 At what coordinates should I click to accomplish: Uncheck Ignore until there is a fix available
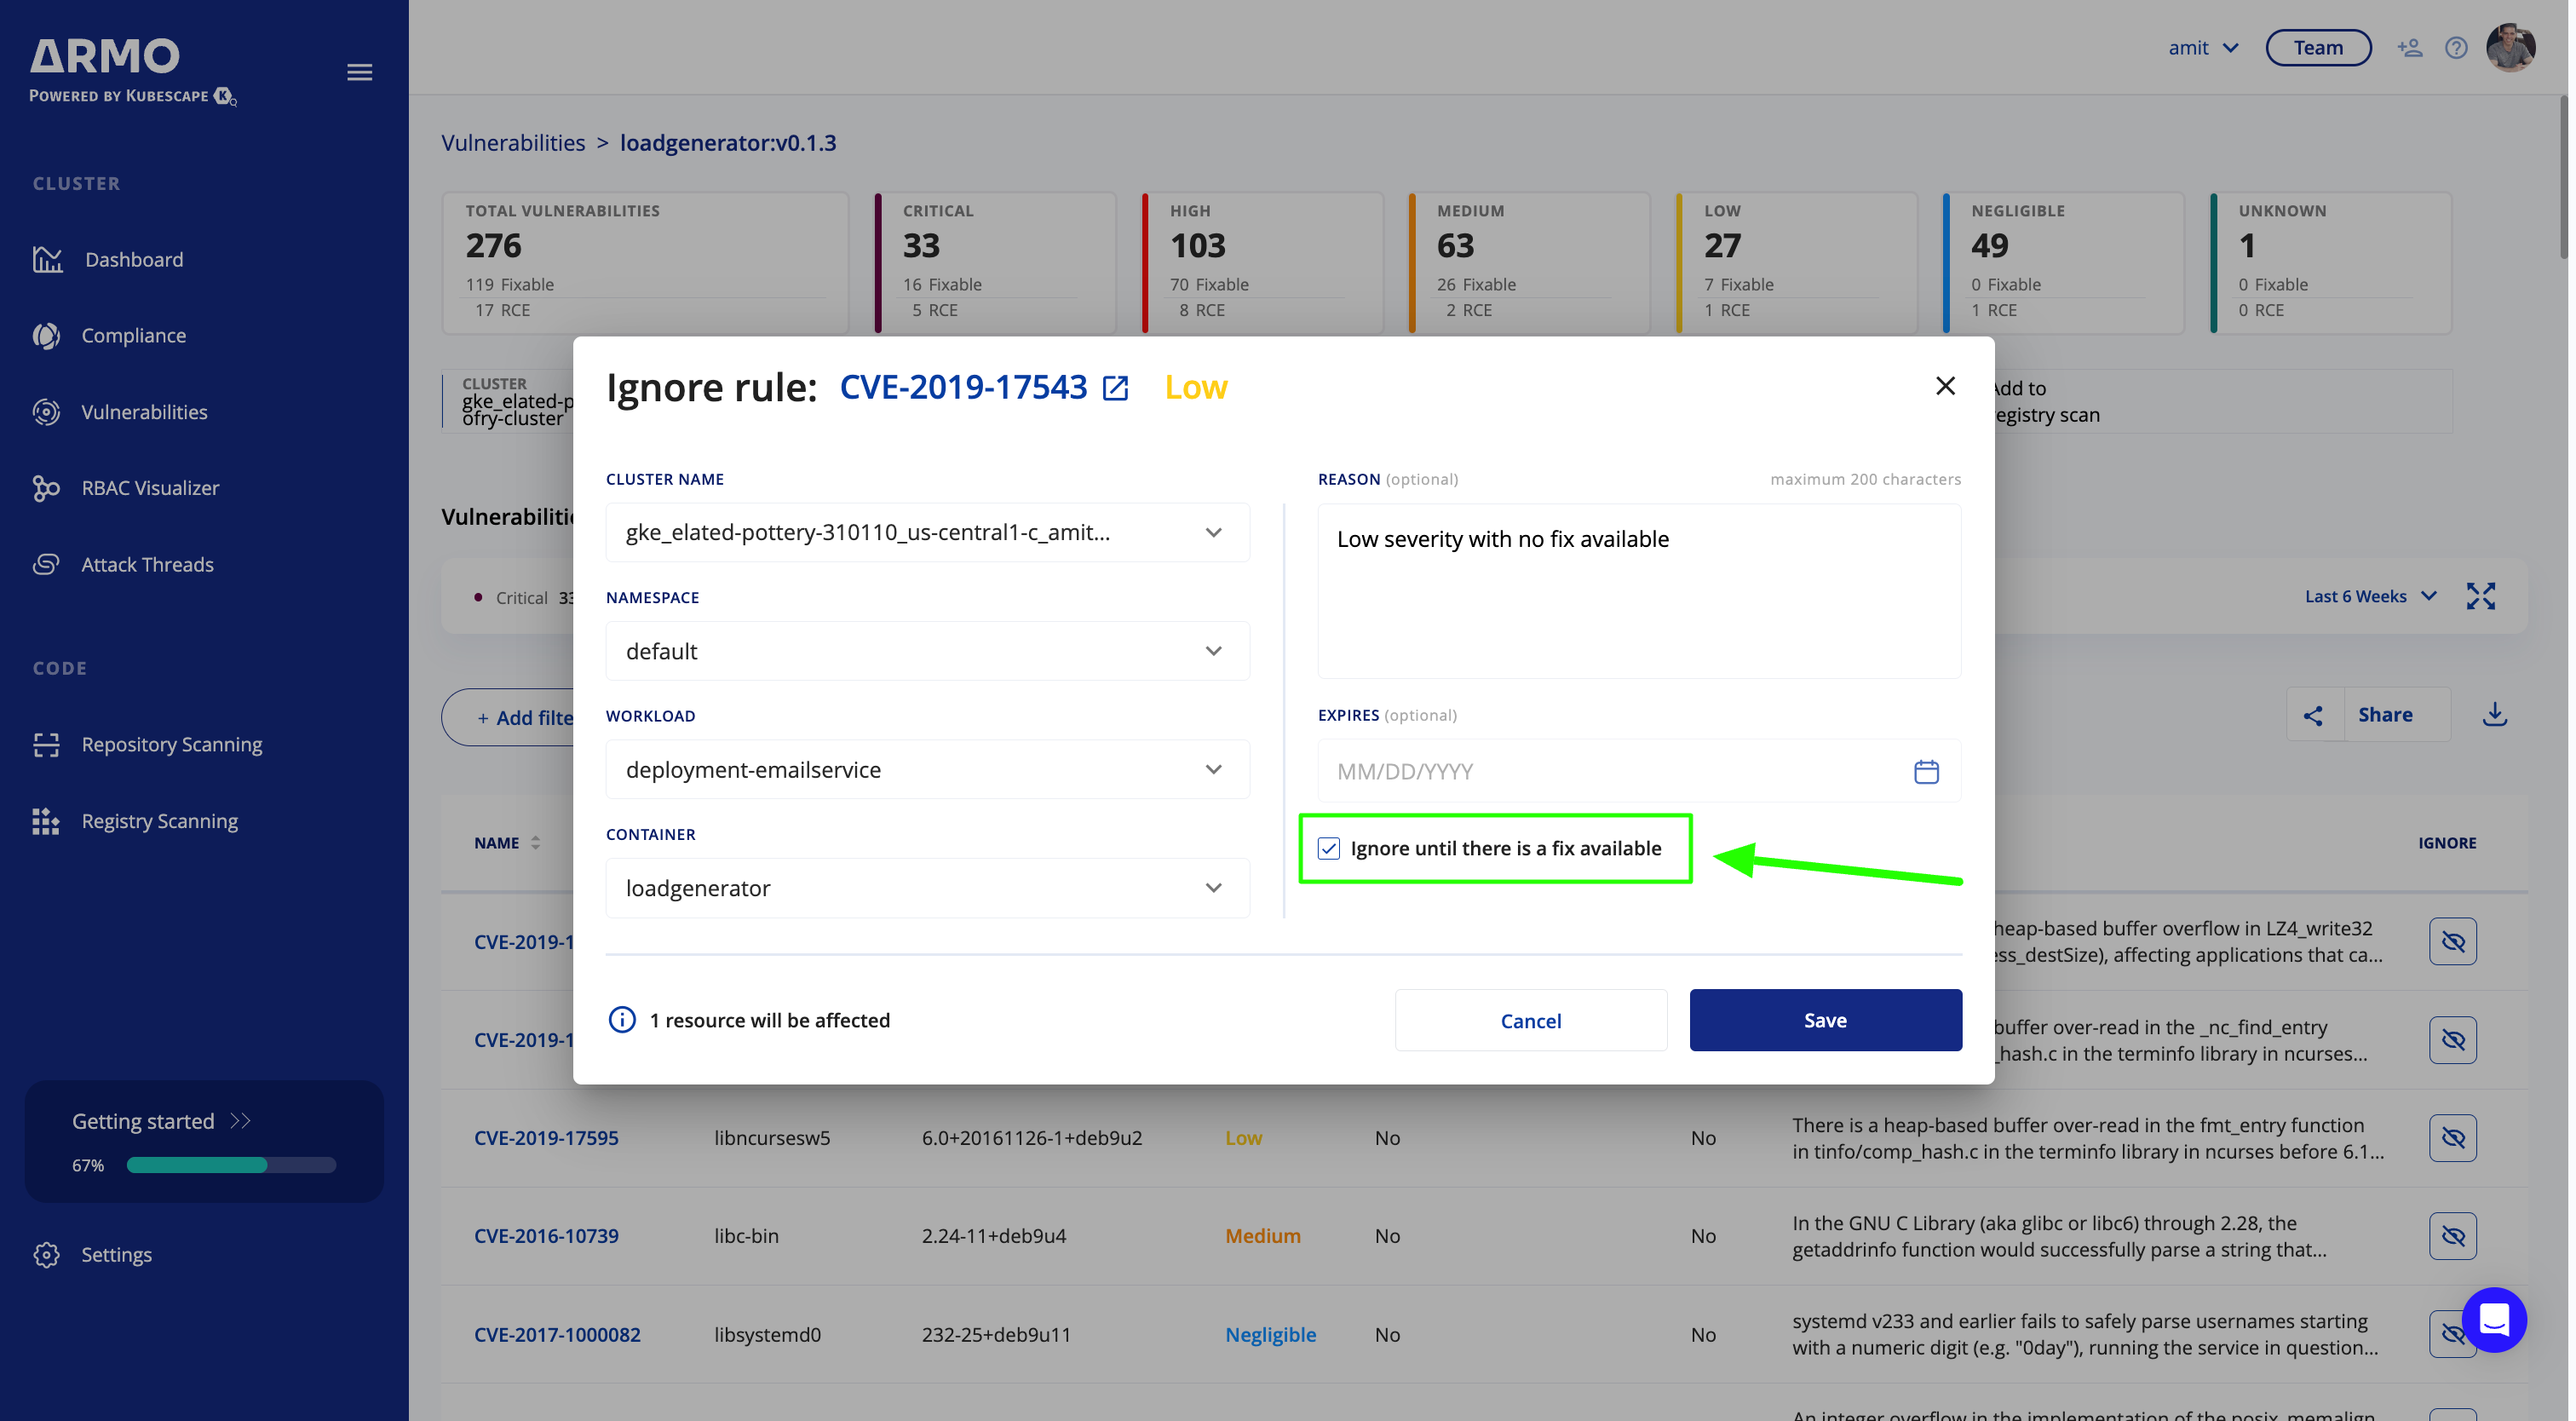(x=1328, y=848)
